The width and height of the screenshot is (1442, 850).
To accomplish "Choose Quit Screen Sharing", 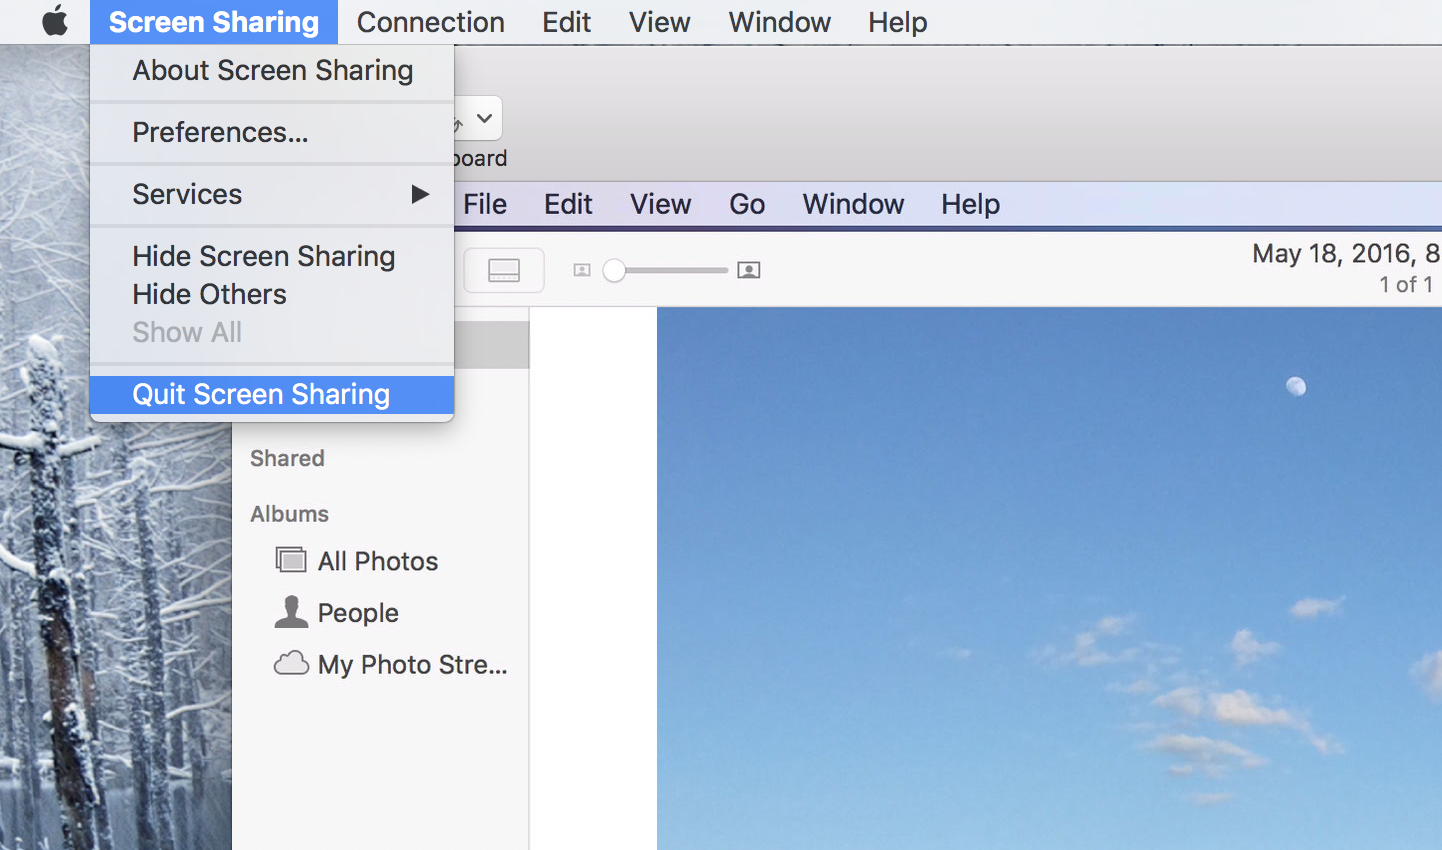I will (272, 394).
